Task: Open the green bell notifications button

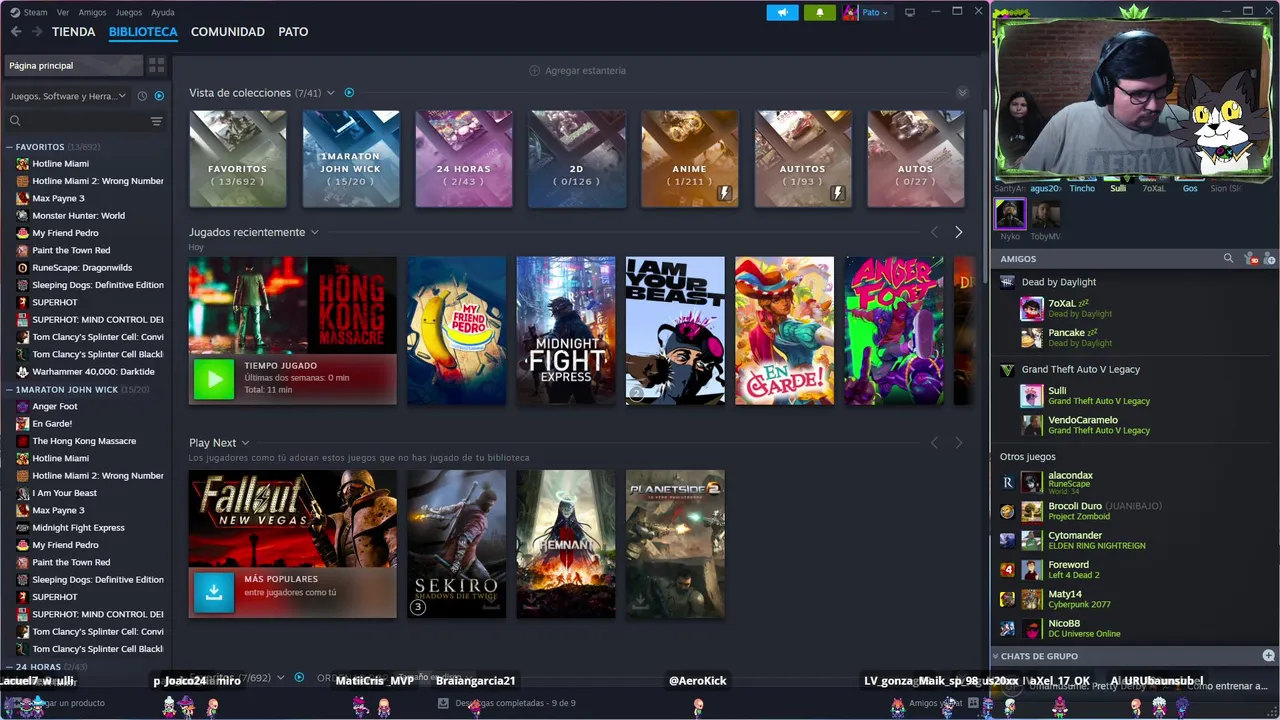Action: [819, 12]
